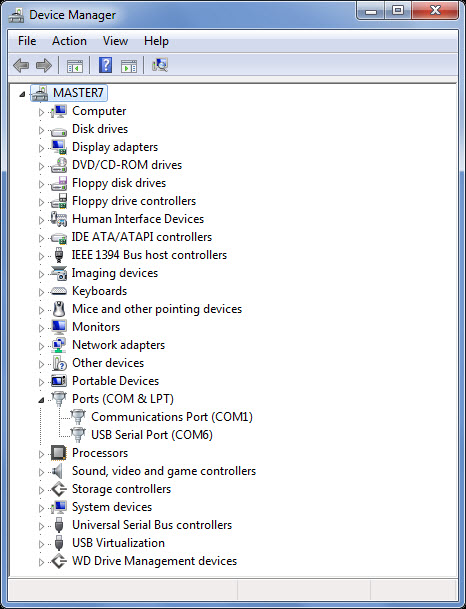The width and height of the screenshot is (466, 609).
Task: Open the Action menu
Action: point(69,41)
